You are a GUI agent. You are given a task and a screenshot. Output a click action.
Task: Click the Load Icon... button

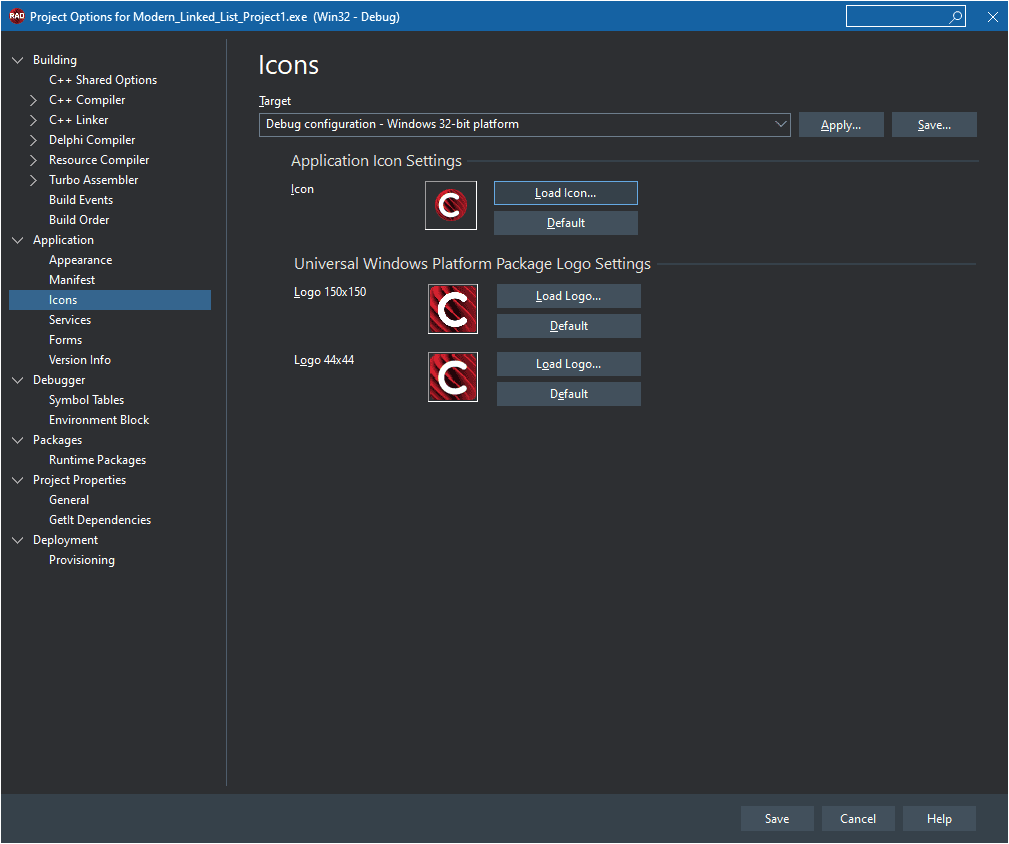click(x=566, y=193)
